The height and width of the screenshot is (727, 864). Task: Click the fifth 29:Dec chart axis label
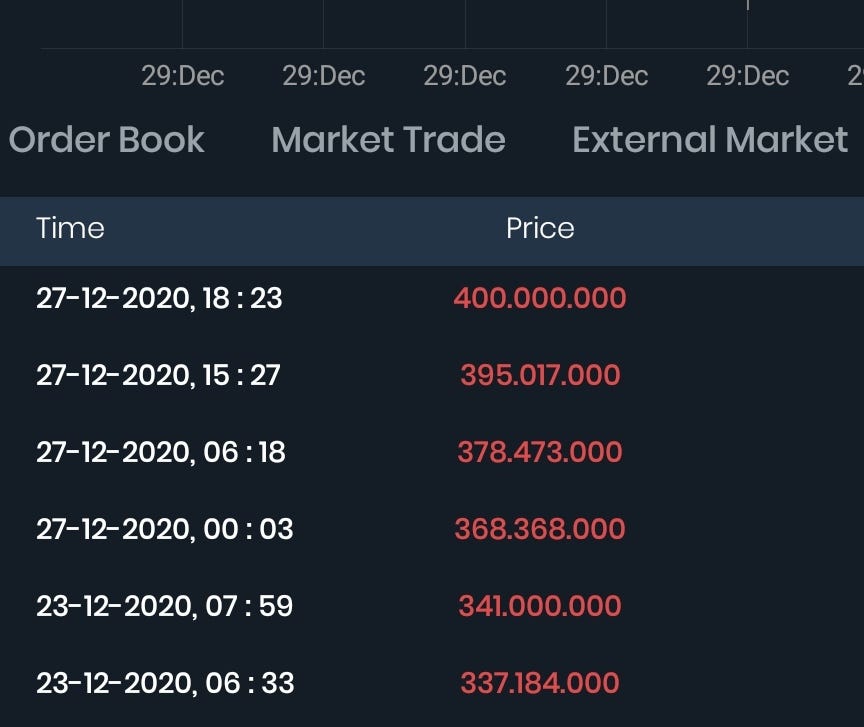(x=748, y=76)
